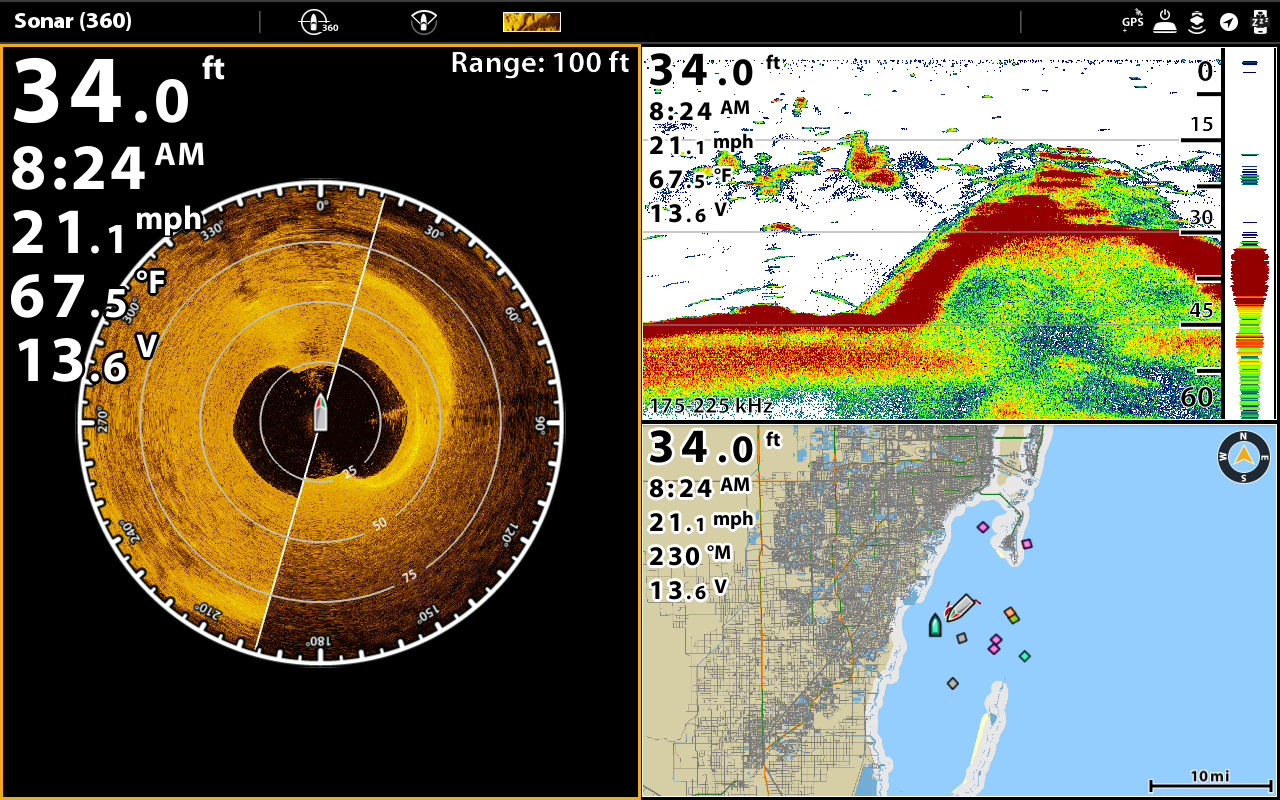The width and height of the screenshot is (1280, 800).
Task: Select the green waypoint beside the orange one
Action: (x=1014, y=619)
